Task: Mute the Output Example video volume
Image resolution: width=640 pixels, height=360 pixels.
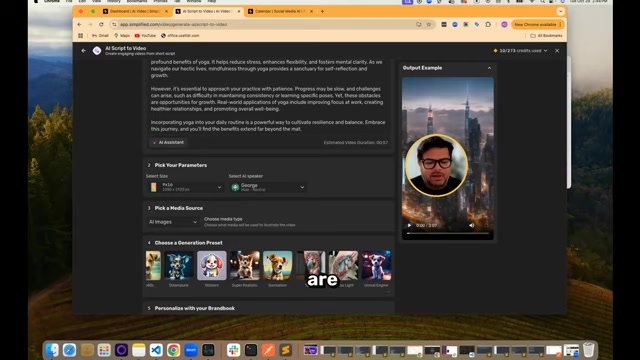Action: click(471, 225)
